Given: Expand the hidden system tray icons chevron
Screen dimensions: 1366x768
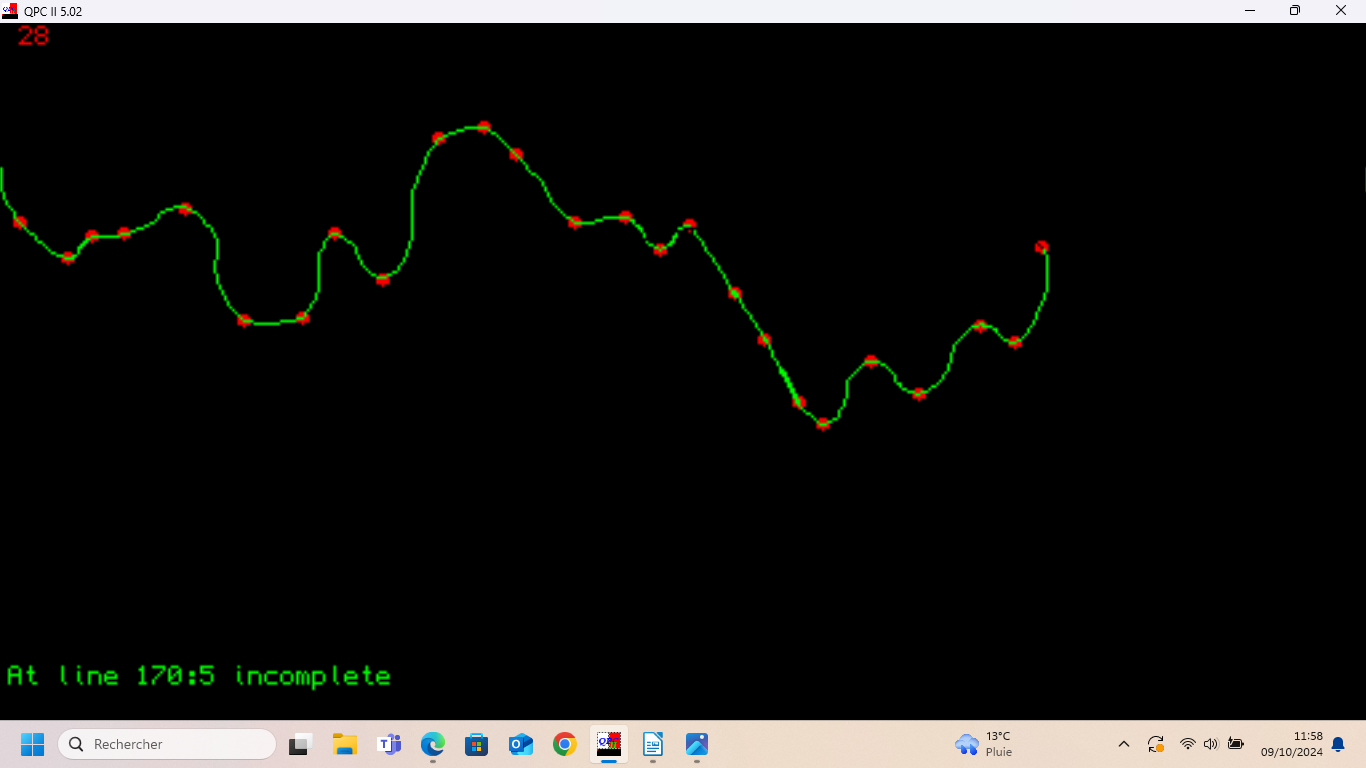Looking at the screenshot, I should point(1124,744).
